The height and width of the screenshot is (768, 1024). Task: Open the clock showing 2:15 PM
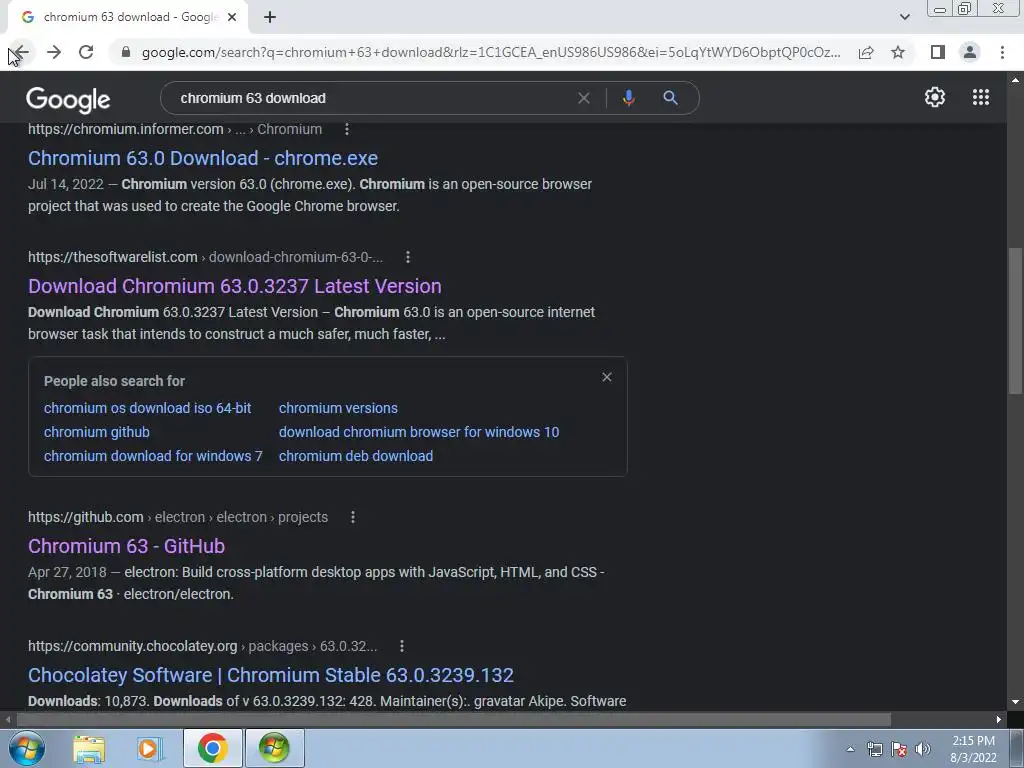click(973, 749)
